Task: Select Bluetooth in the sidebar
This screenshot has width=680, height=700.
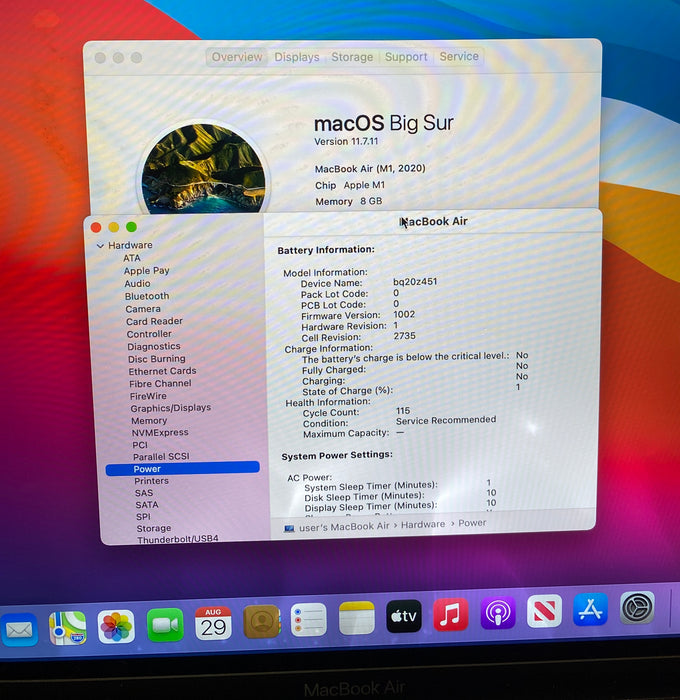Action: [x=147, y=296]
